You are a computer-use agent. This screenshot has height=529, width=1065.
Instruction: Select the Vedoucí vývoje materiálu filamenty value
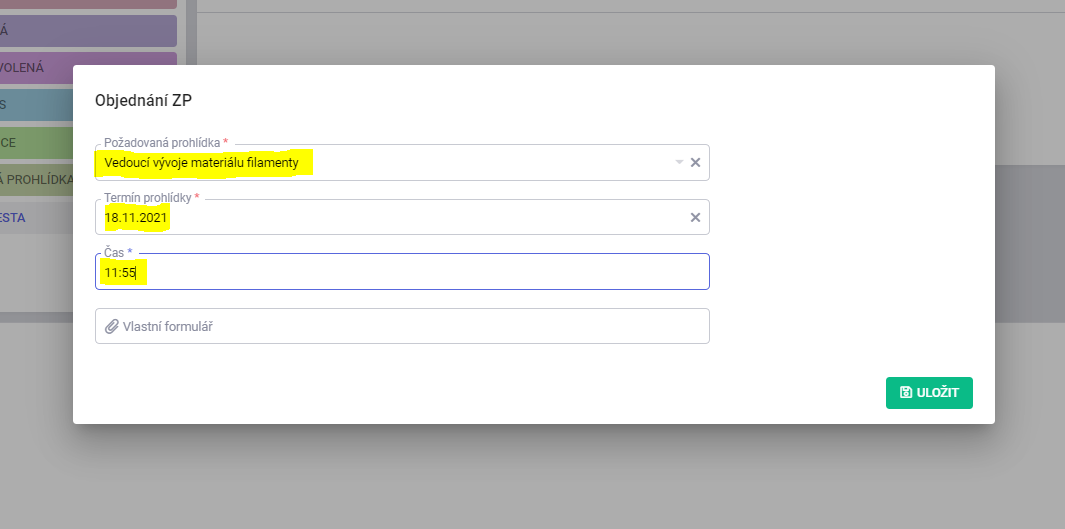coord(202,163)
